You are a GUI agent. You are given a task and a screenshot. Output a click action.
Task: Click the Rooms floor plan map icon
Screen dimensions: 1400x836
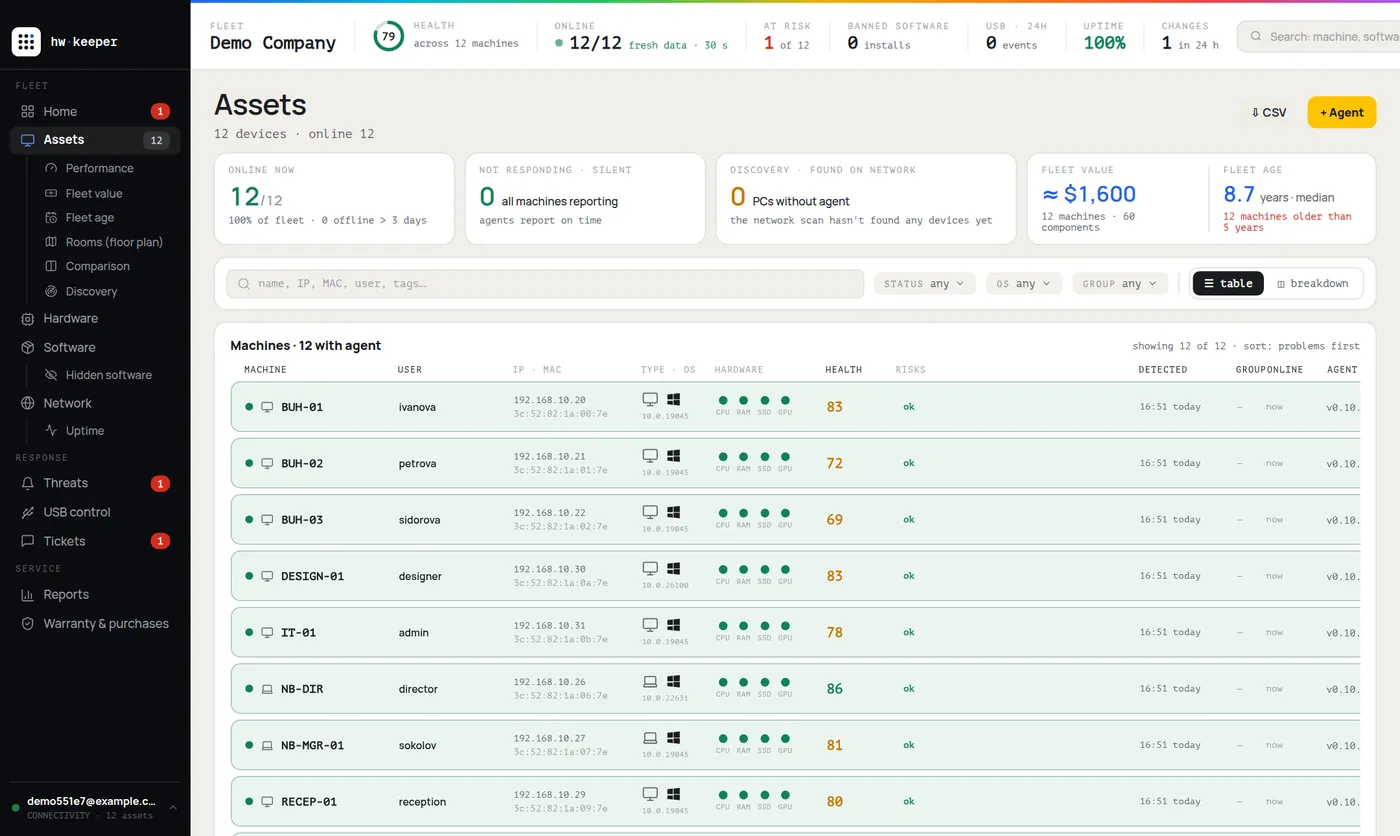(x=52, y=242)
